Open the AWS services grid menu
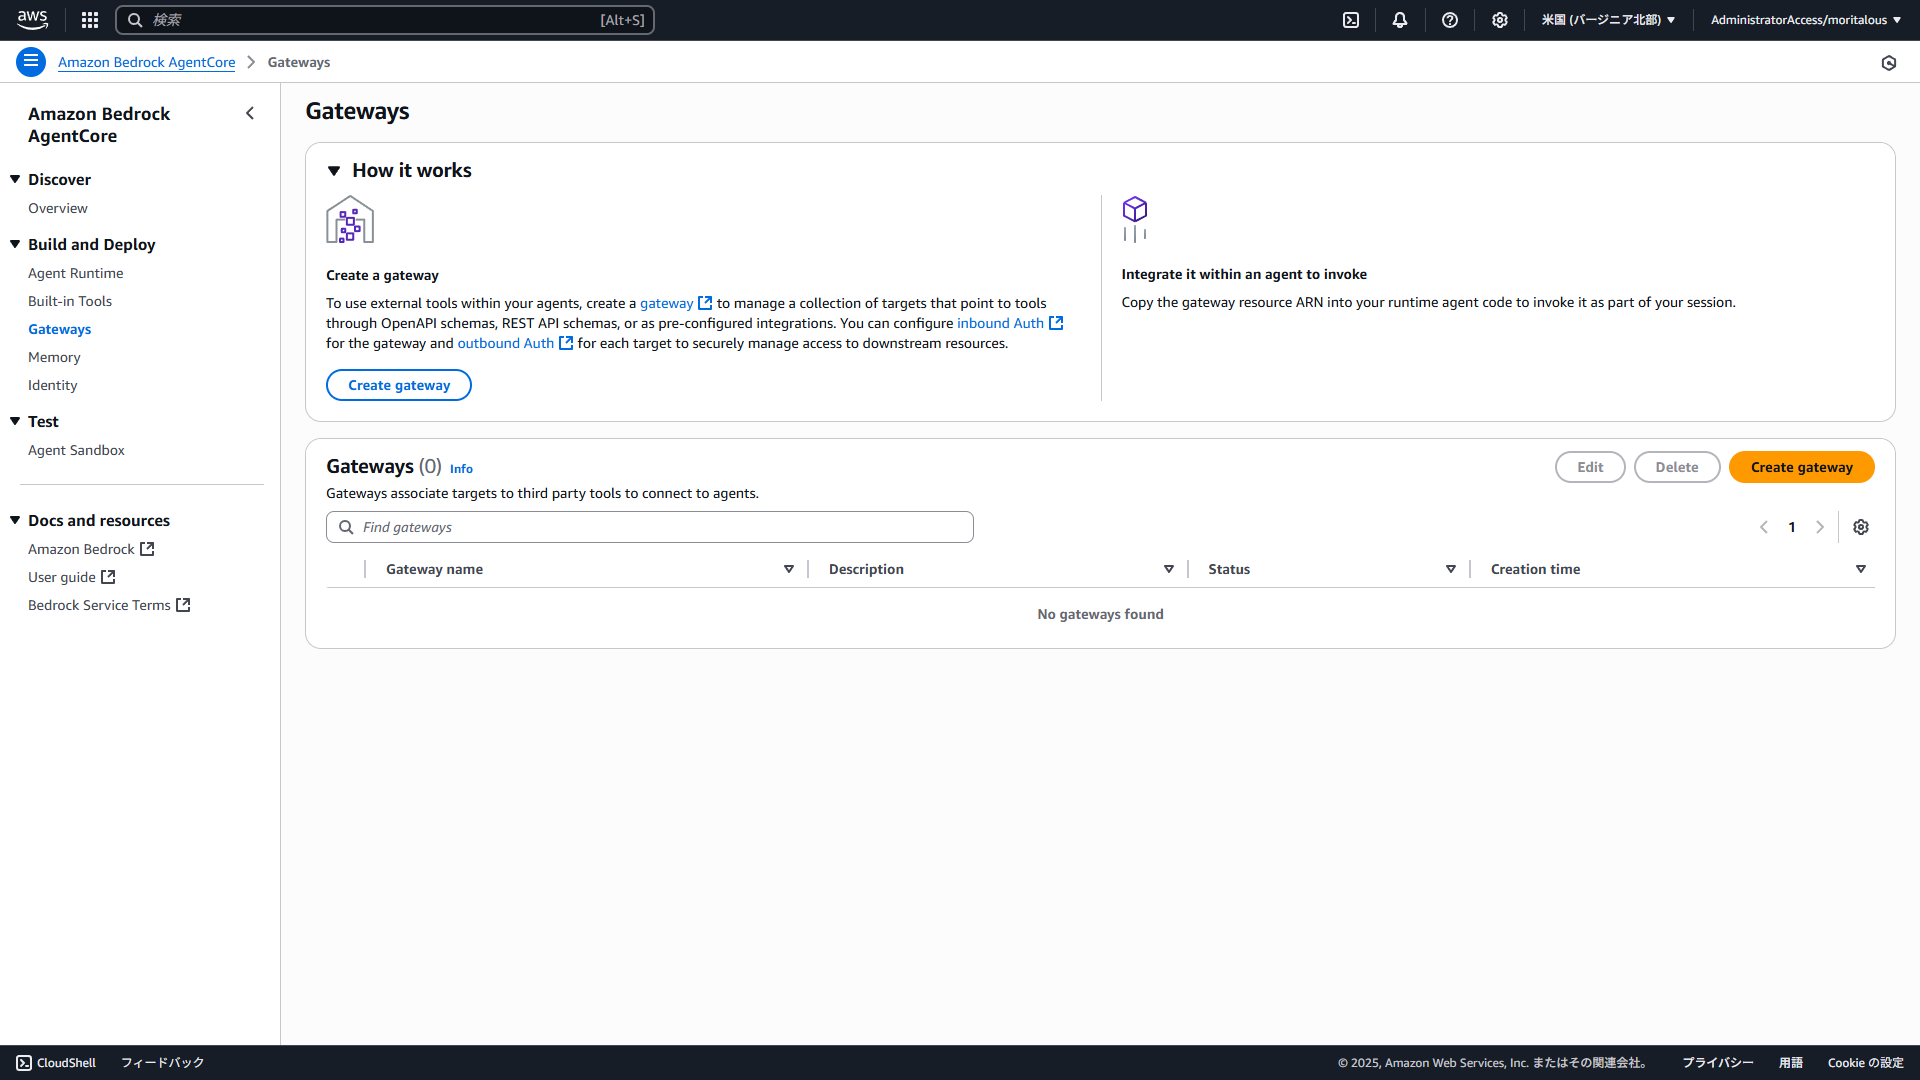This screenshot has width=1920, height=1080. (x=90, y=20)
